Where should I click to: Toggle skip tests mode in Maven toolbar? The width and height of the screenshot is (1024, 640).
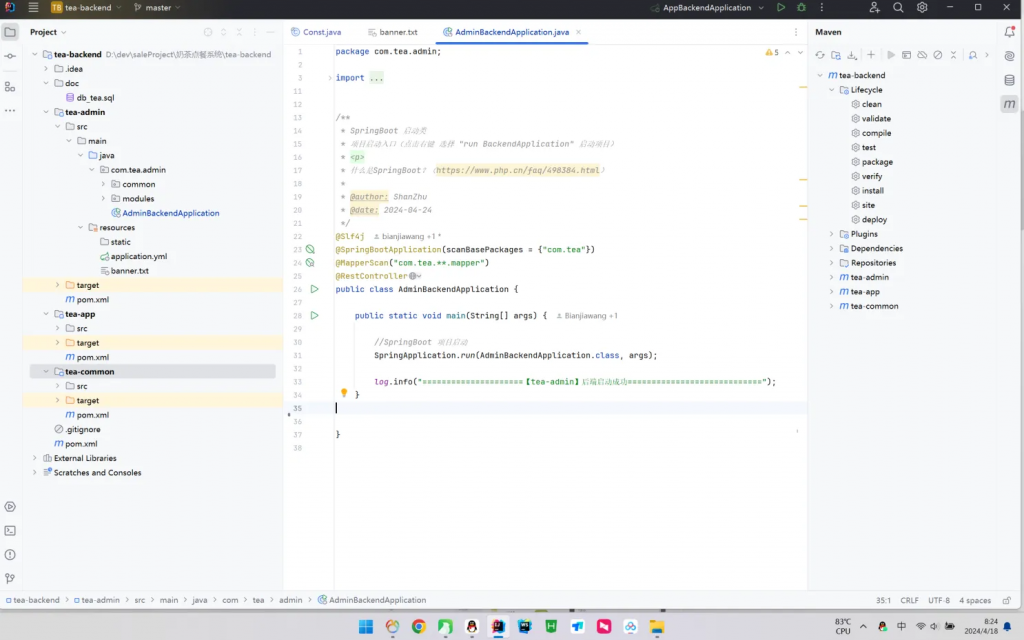[x=937, y=55]
